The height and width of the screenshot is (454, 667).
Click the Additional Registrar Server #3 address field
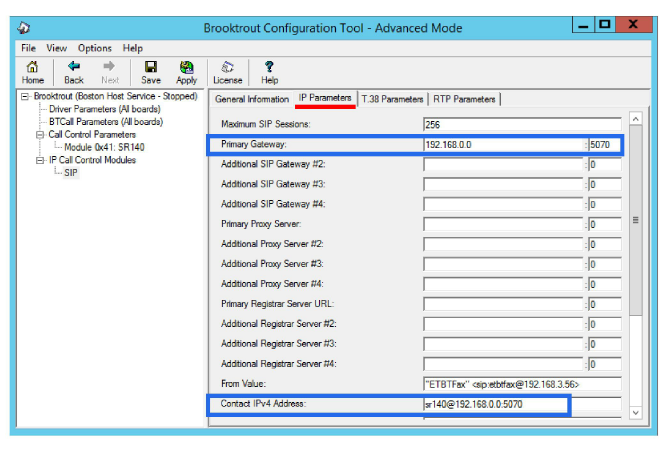504,344
